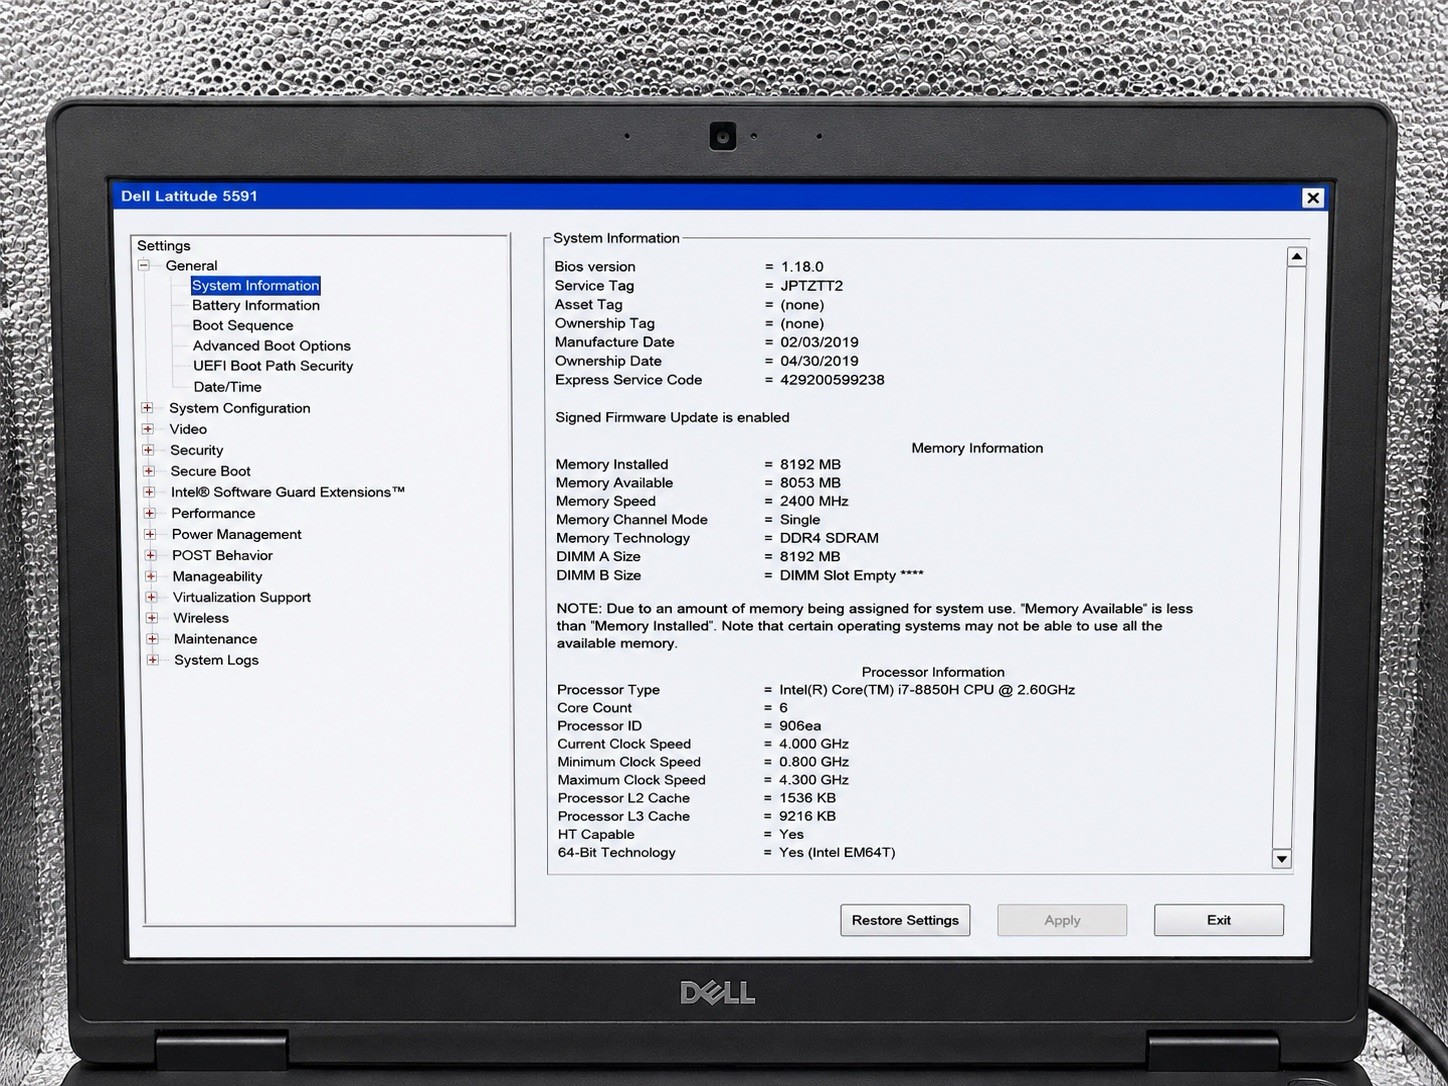Open Boot Sequence settings
Viewport: 1448px width, 1086px height.
click(243, 325)
